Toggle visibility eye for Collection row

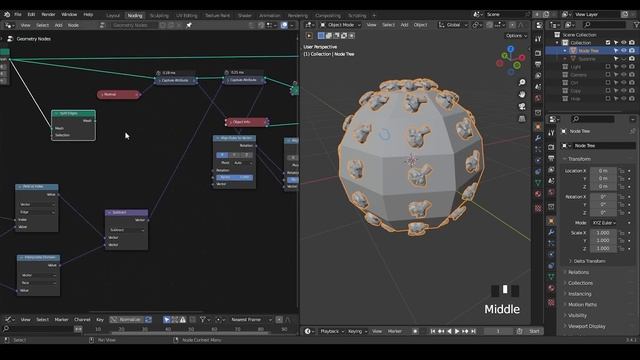pos(624,42)
